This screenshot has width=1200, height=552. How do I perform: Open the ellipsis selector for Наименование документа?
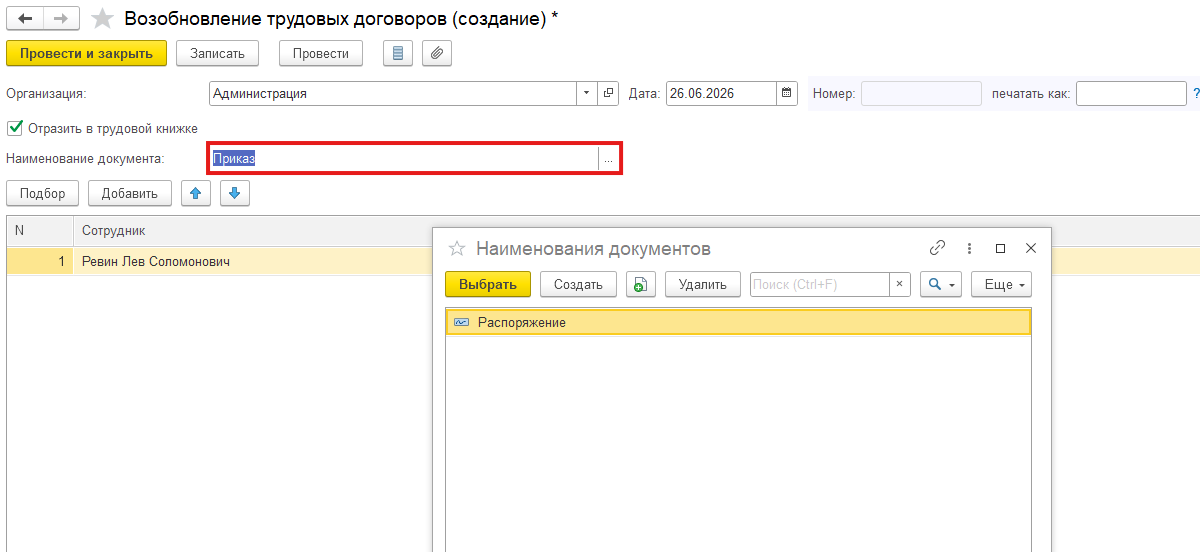point(608,159)
